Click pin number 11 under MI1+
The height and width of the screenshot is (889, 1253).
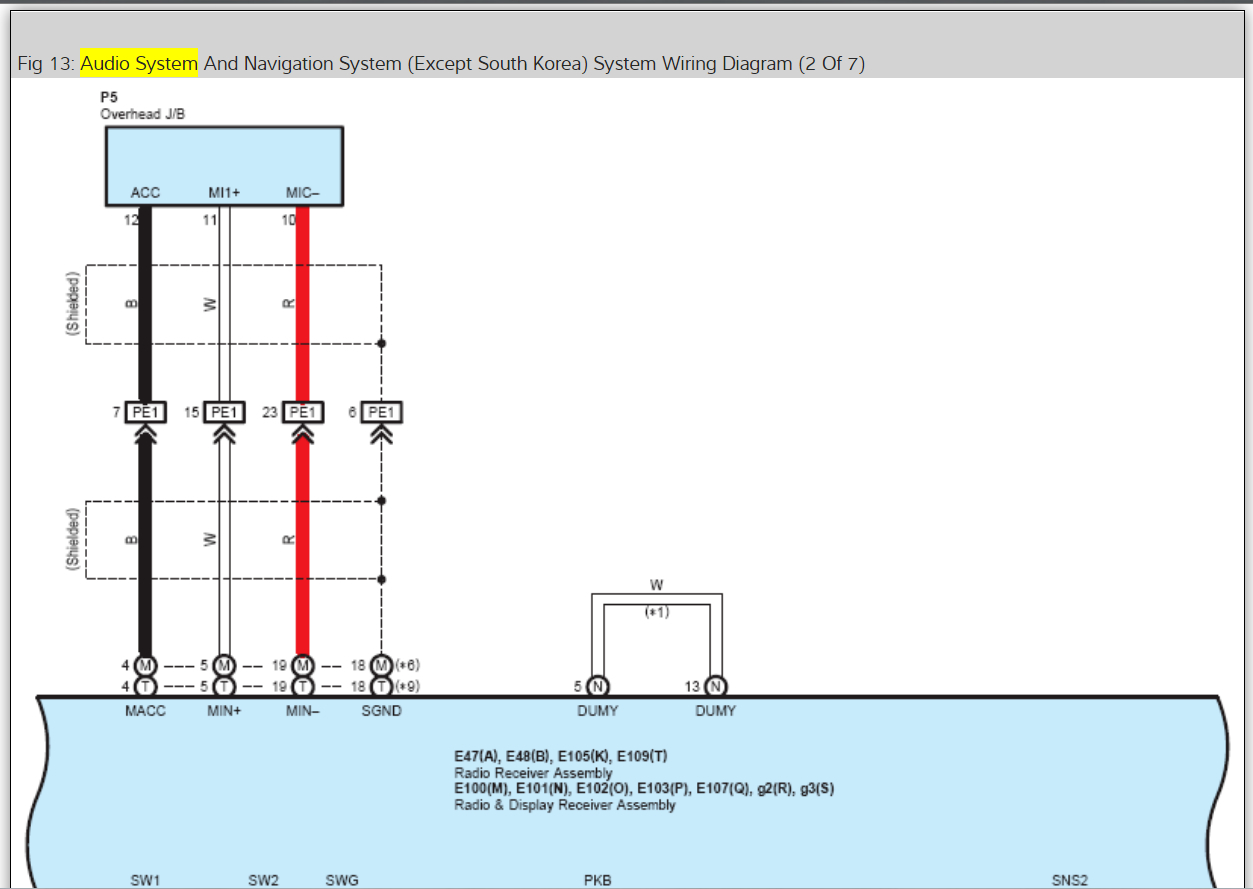click(x=210, y=220)
